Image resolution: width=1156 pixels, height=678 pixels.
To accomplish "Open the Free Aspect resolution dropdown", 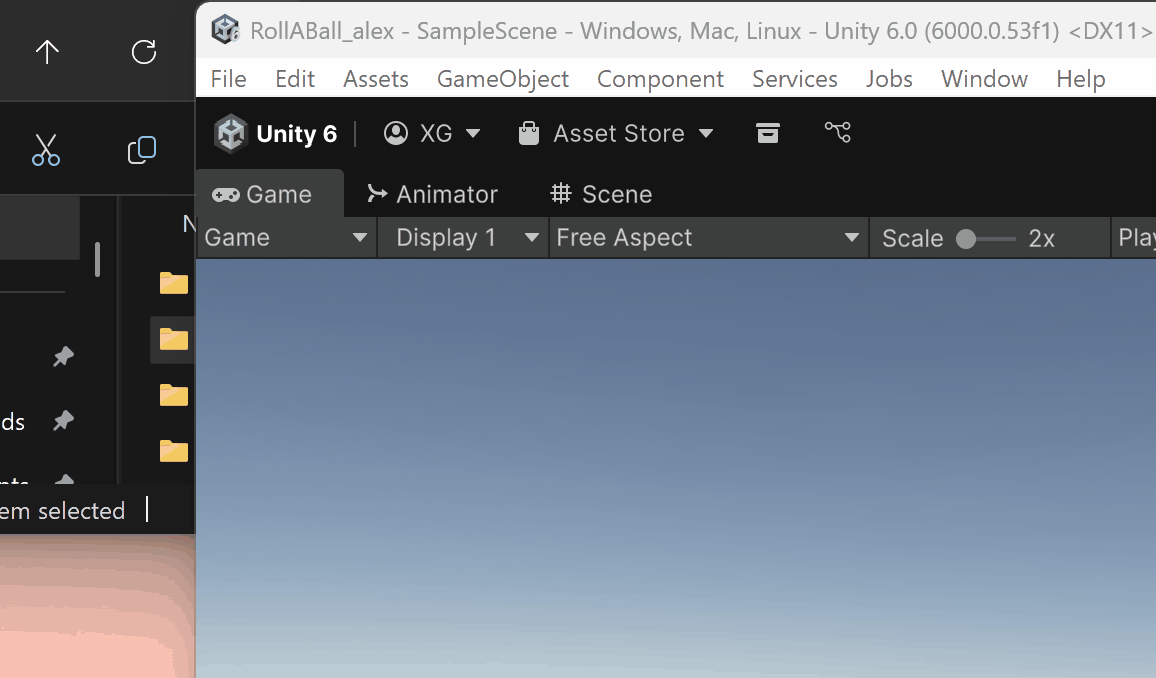I will click(708, 238).
